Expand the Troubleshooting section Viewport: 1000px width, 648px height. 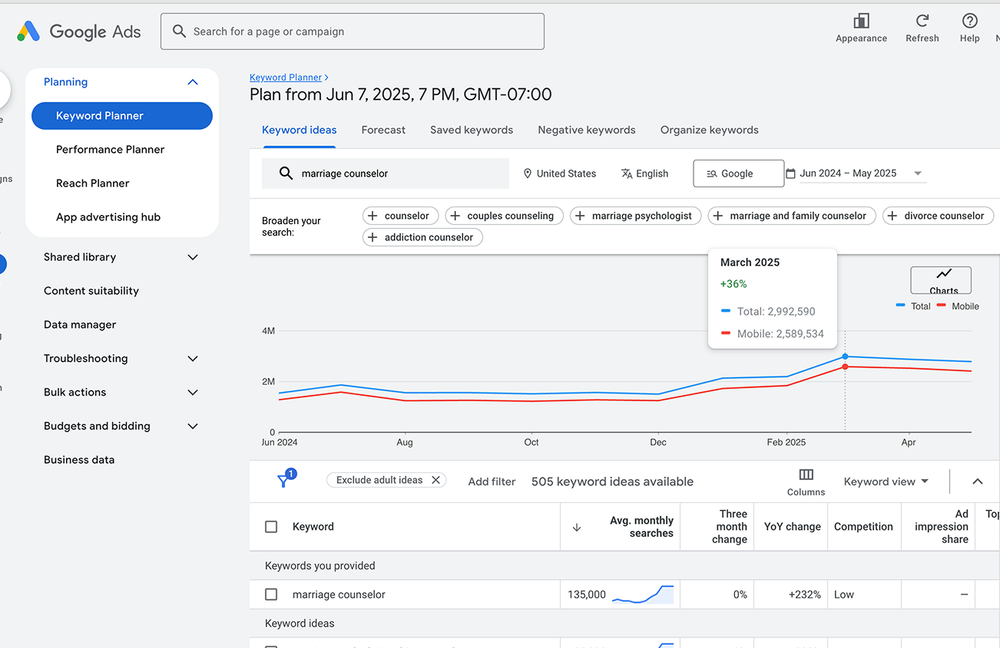193,358
